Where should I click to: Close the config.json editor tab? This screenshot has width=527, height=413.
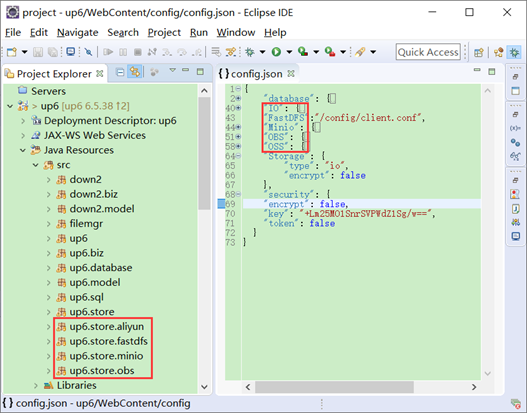(291, 74)
